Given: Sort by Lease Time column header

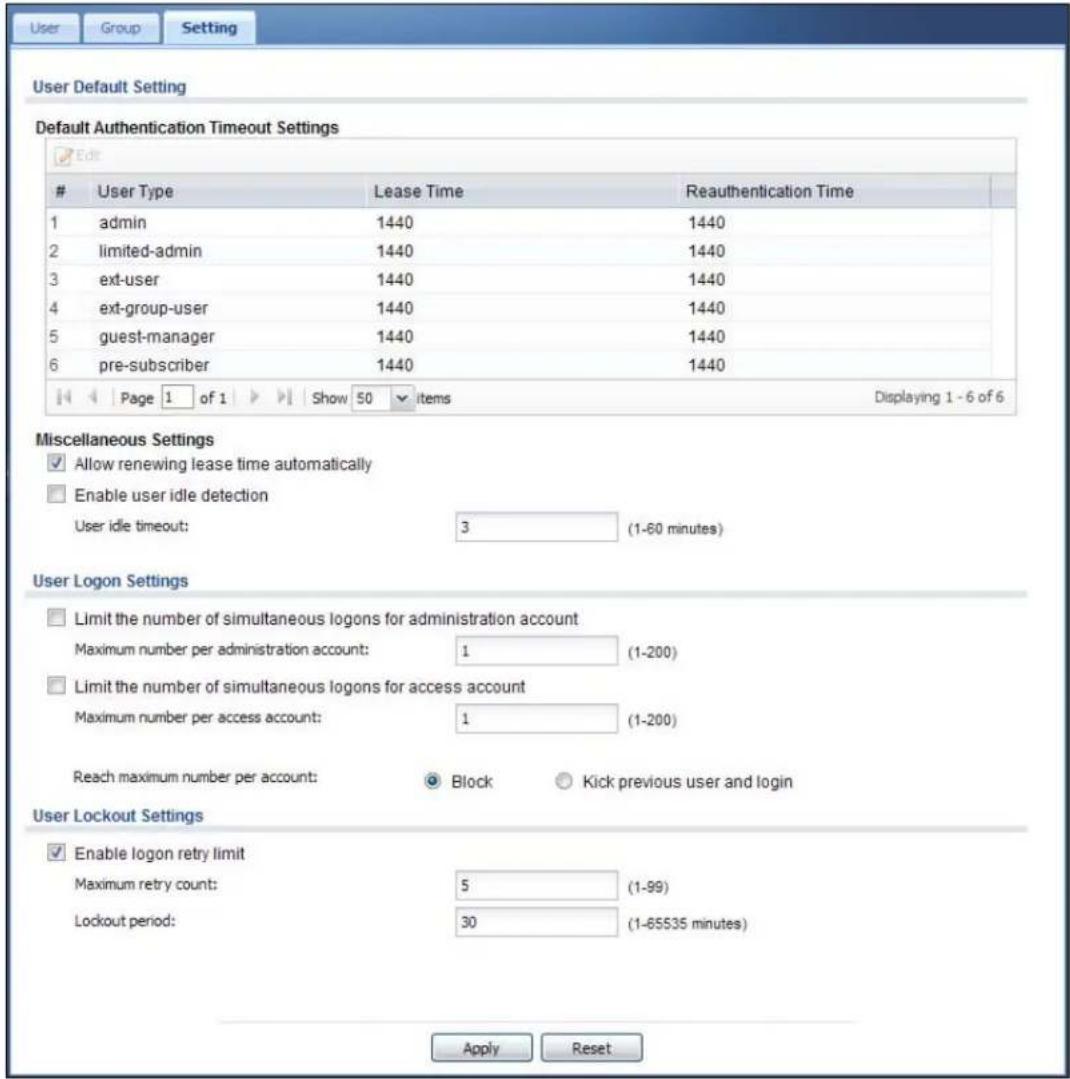Looking at the screenshot, I should point(521,191).
